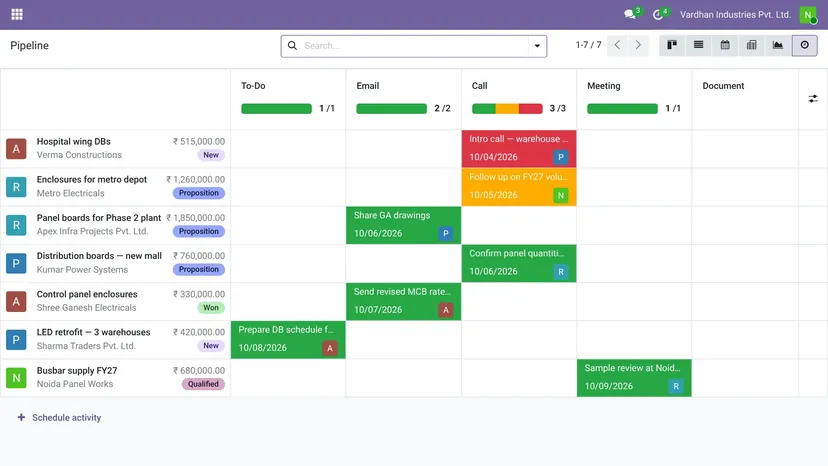Screen dimensions: 828x466
Task: Switch to Graph view
Action: coord(778,45)
